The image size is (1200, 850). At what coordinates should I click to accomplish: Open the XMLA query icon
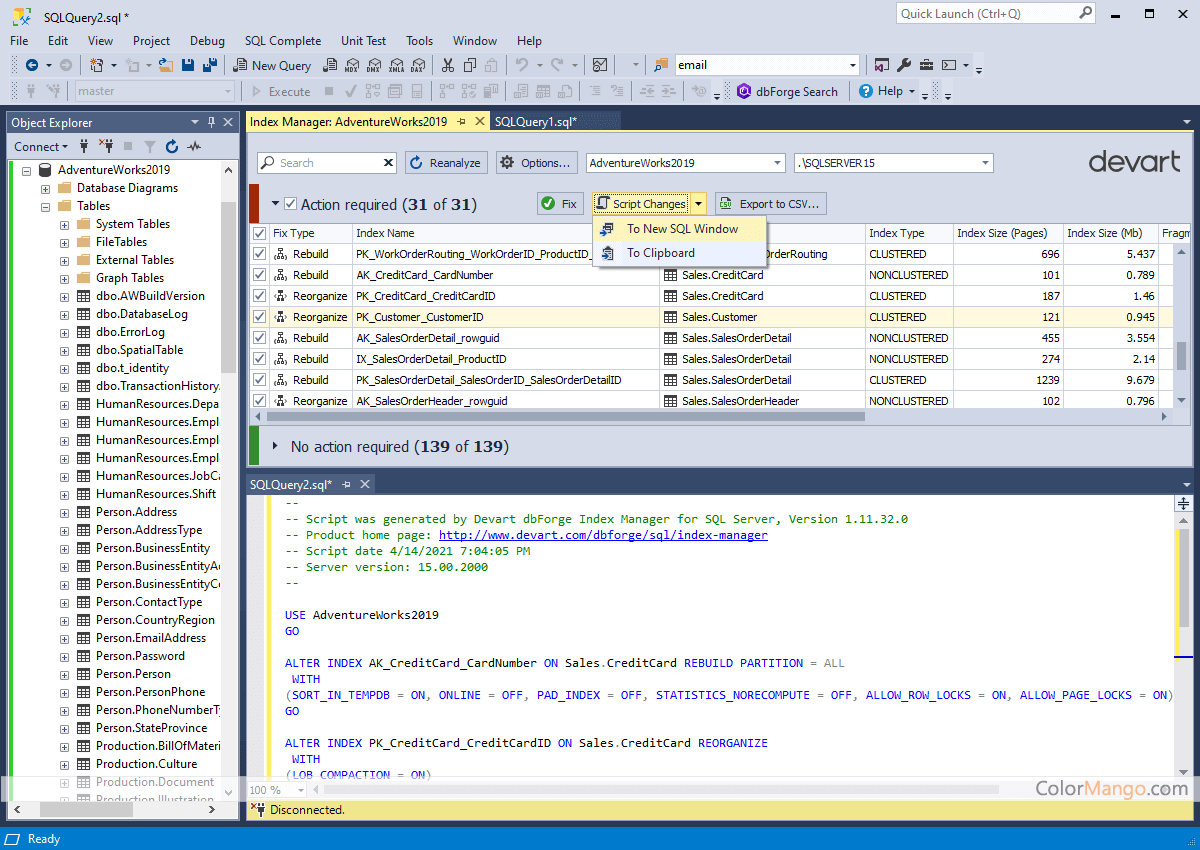(395, 65)
